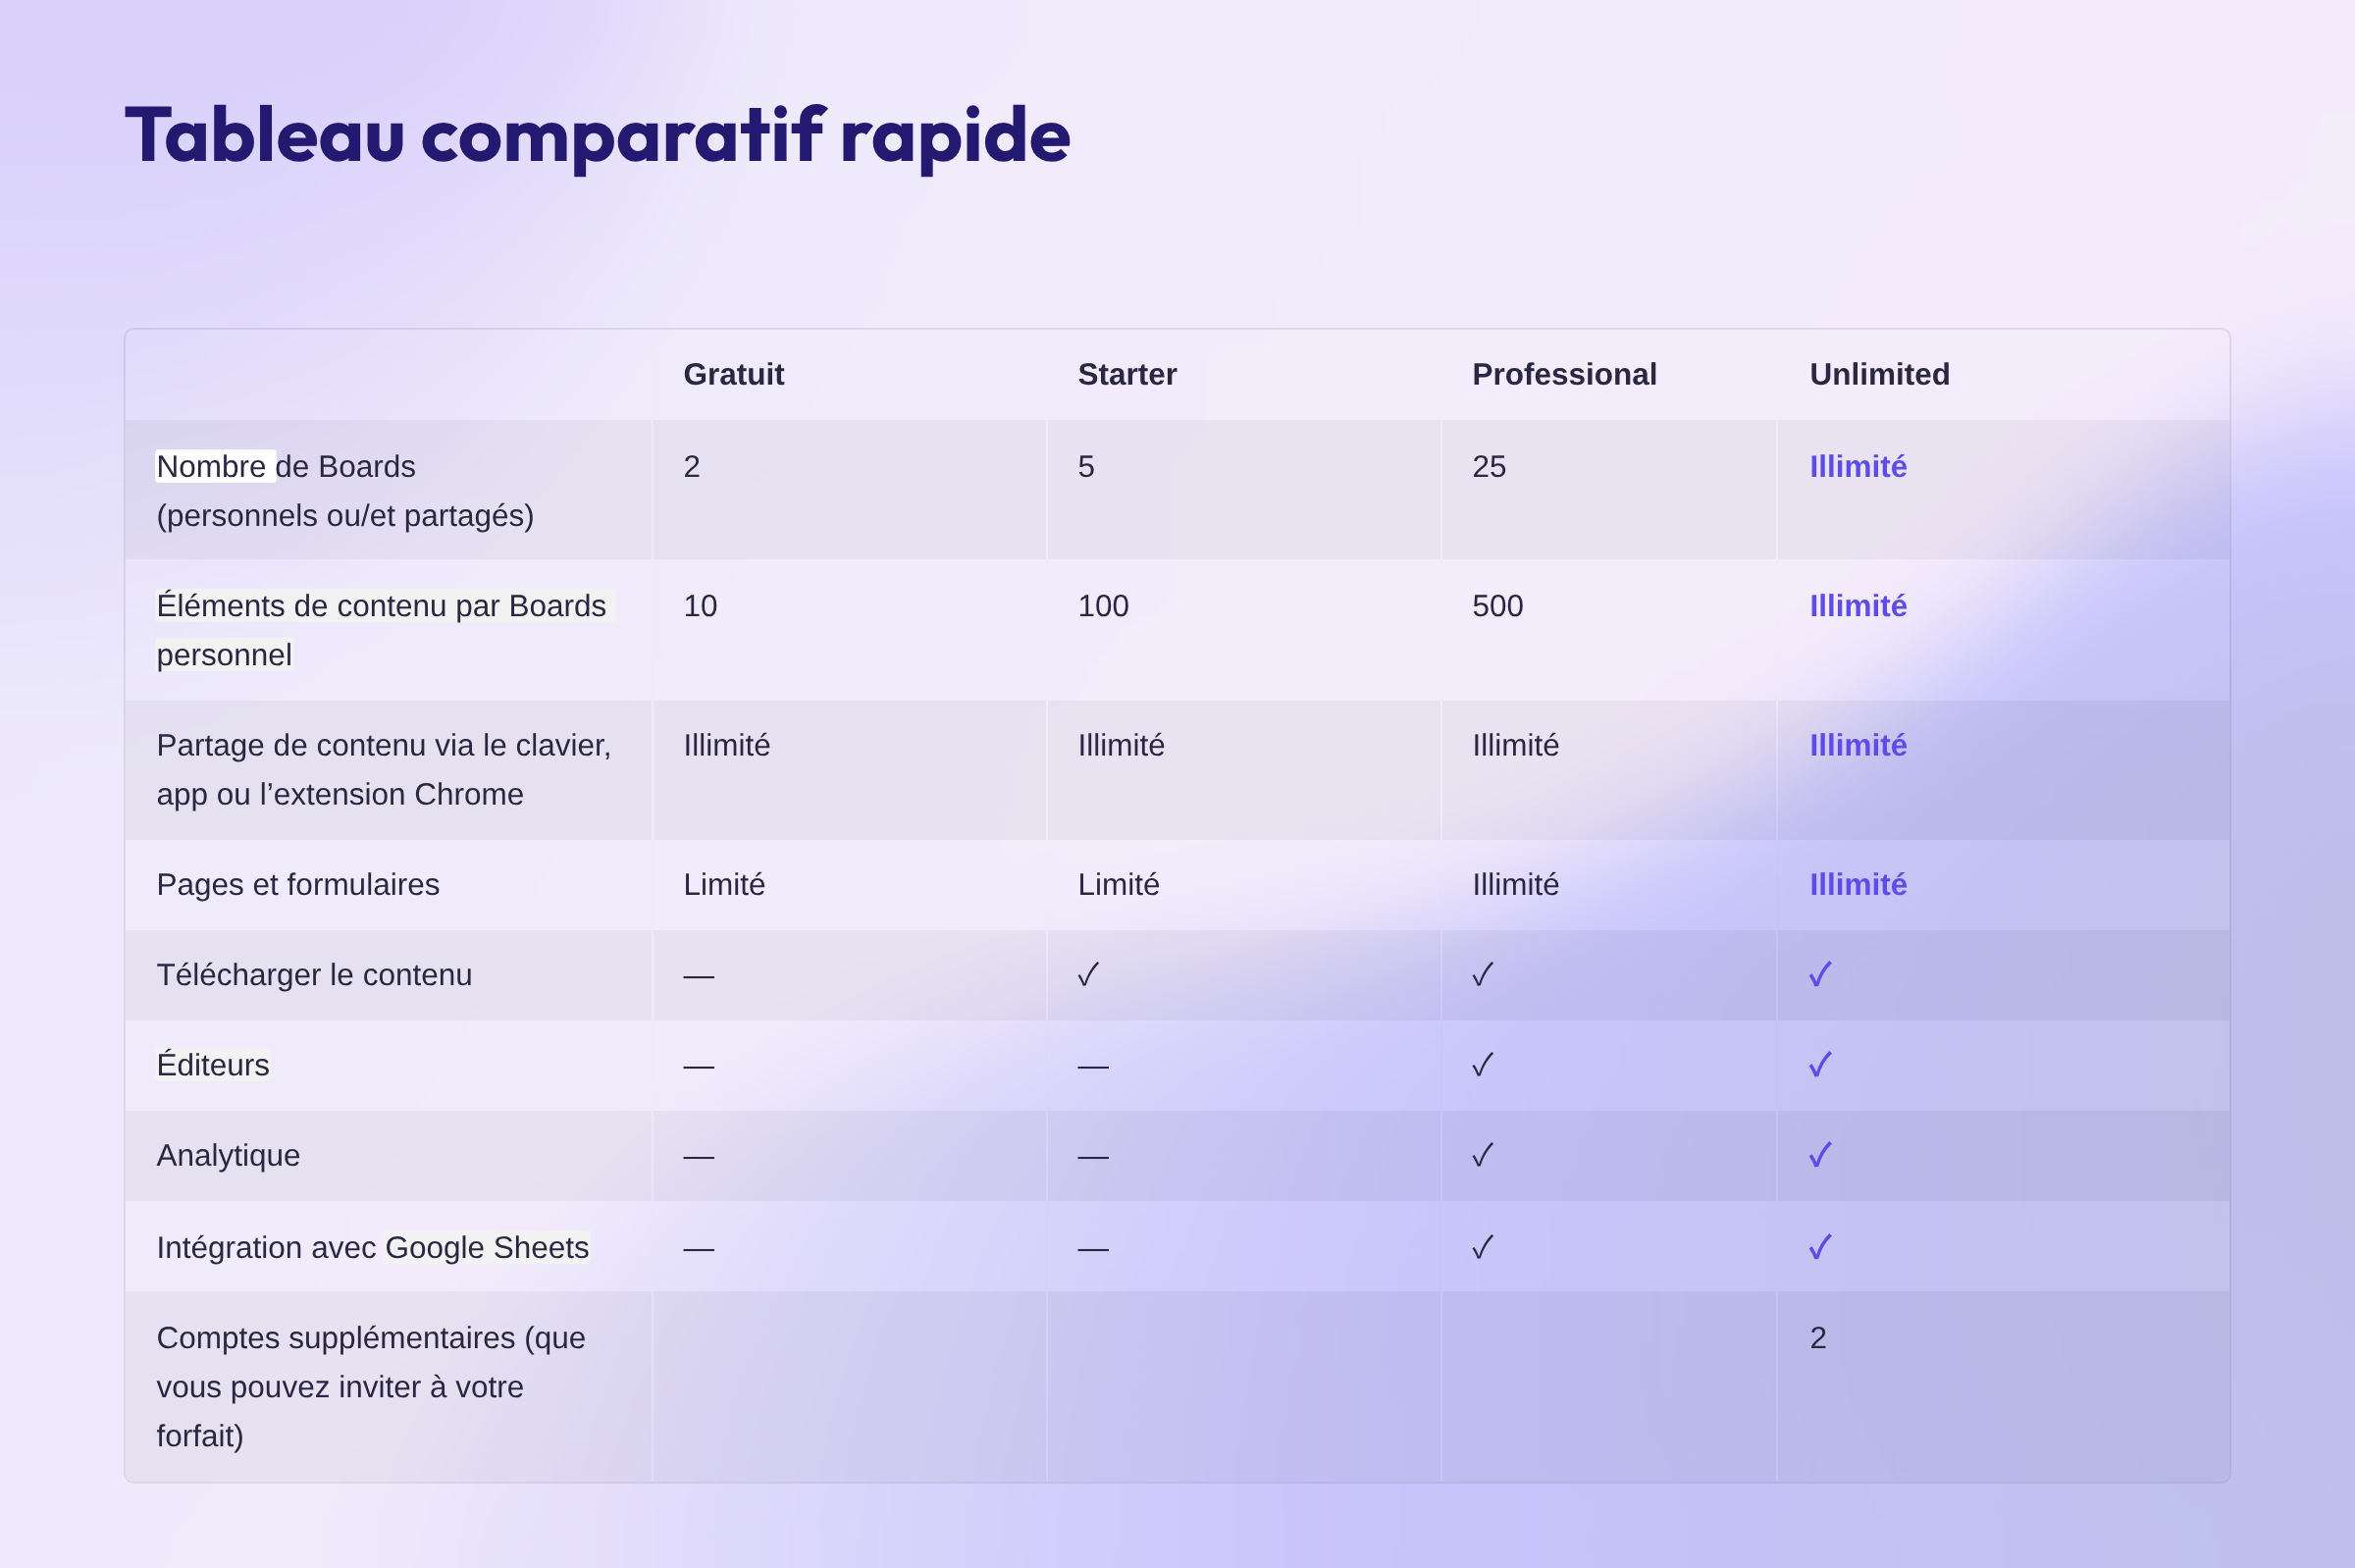Select the Gratuit column header
This screenshot has height=1568, width=2355.
coord(733,374)
